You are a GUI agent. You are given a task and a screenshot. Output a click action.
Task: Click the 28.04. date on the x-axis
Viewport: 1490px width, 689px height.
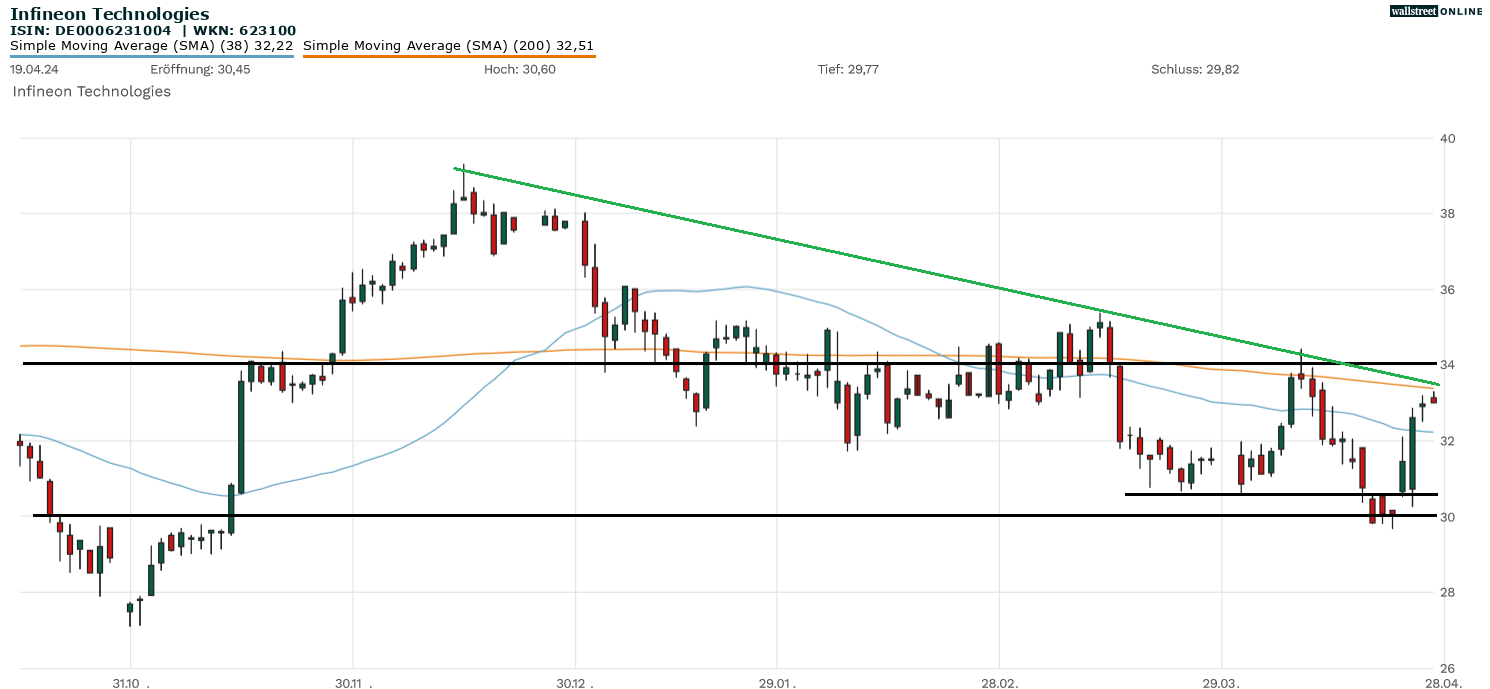click(x=1442, y=683)
